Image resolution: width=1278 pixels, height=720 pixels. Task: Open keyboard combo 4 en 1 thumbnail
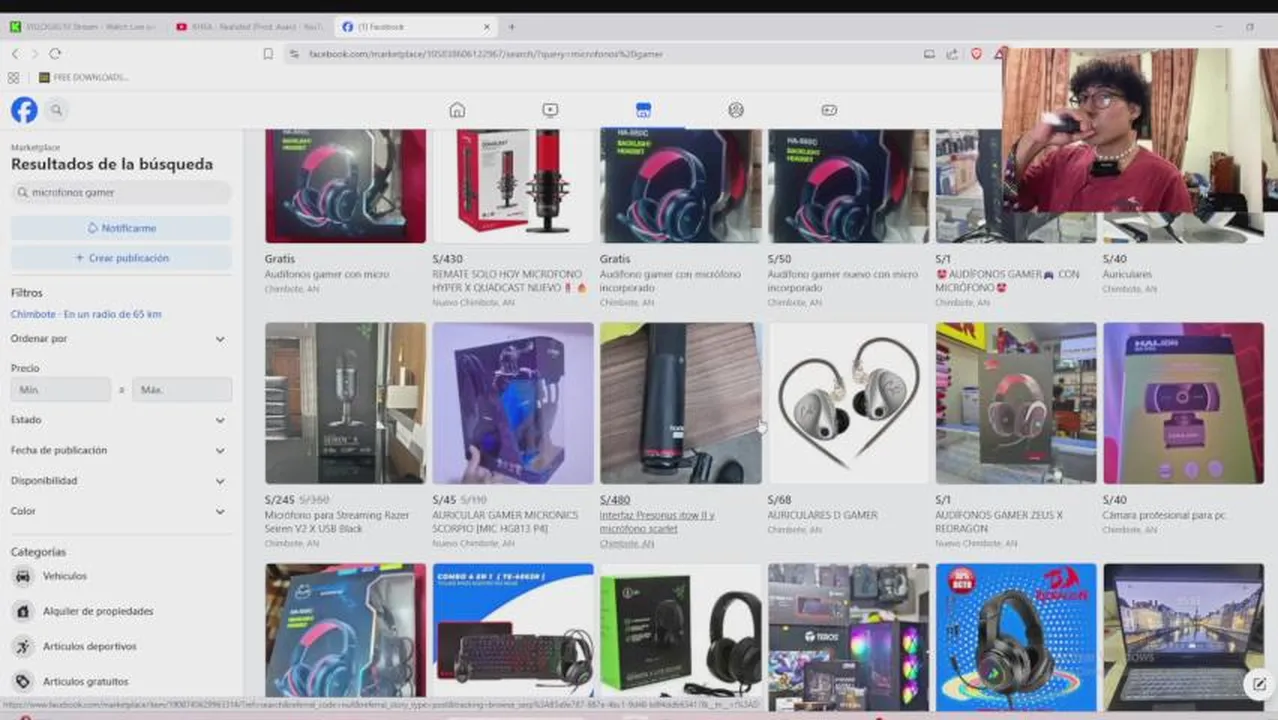point(513,630)
